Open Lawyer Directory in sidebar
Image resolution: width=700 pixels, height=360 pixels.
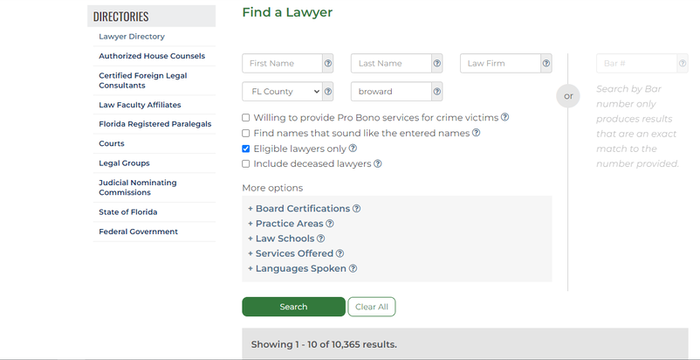point(132,37)
